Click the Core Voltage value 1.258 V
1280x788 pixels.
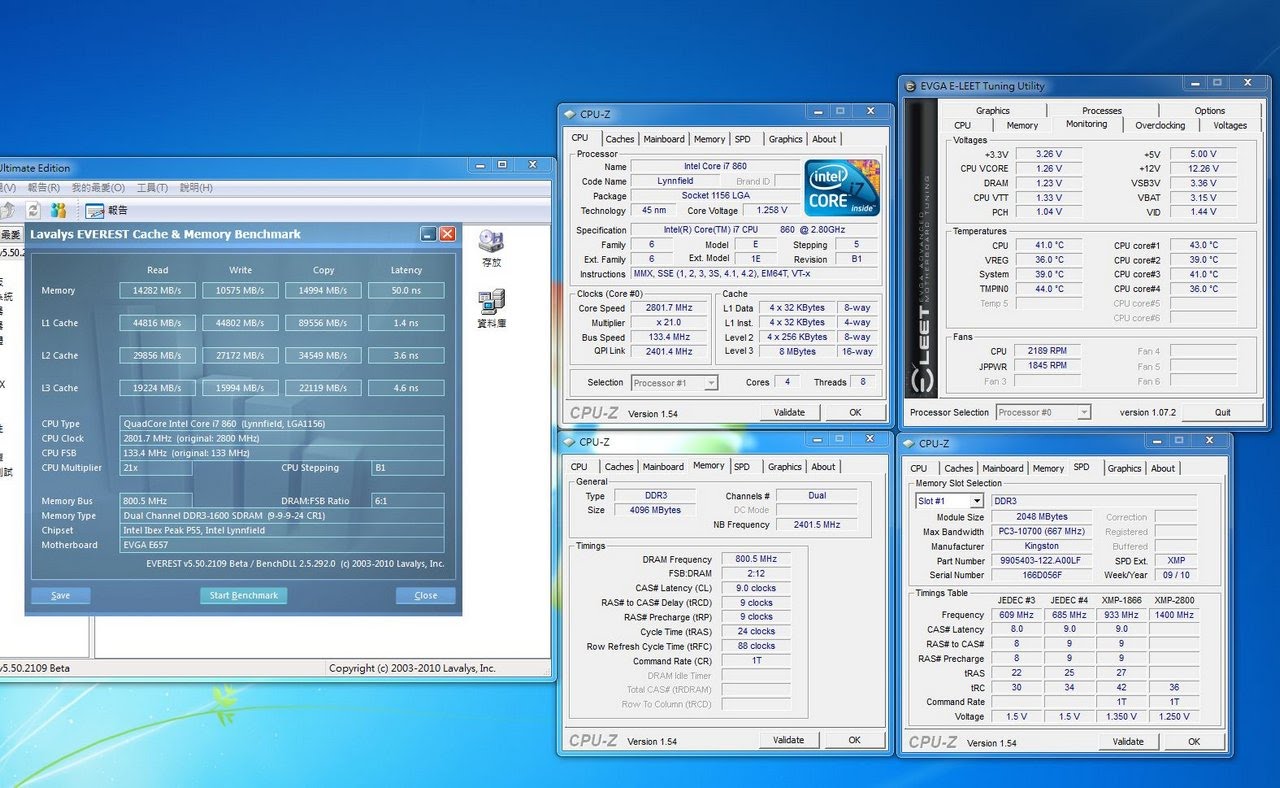click(772, 210)
